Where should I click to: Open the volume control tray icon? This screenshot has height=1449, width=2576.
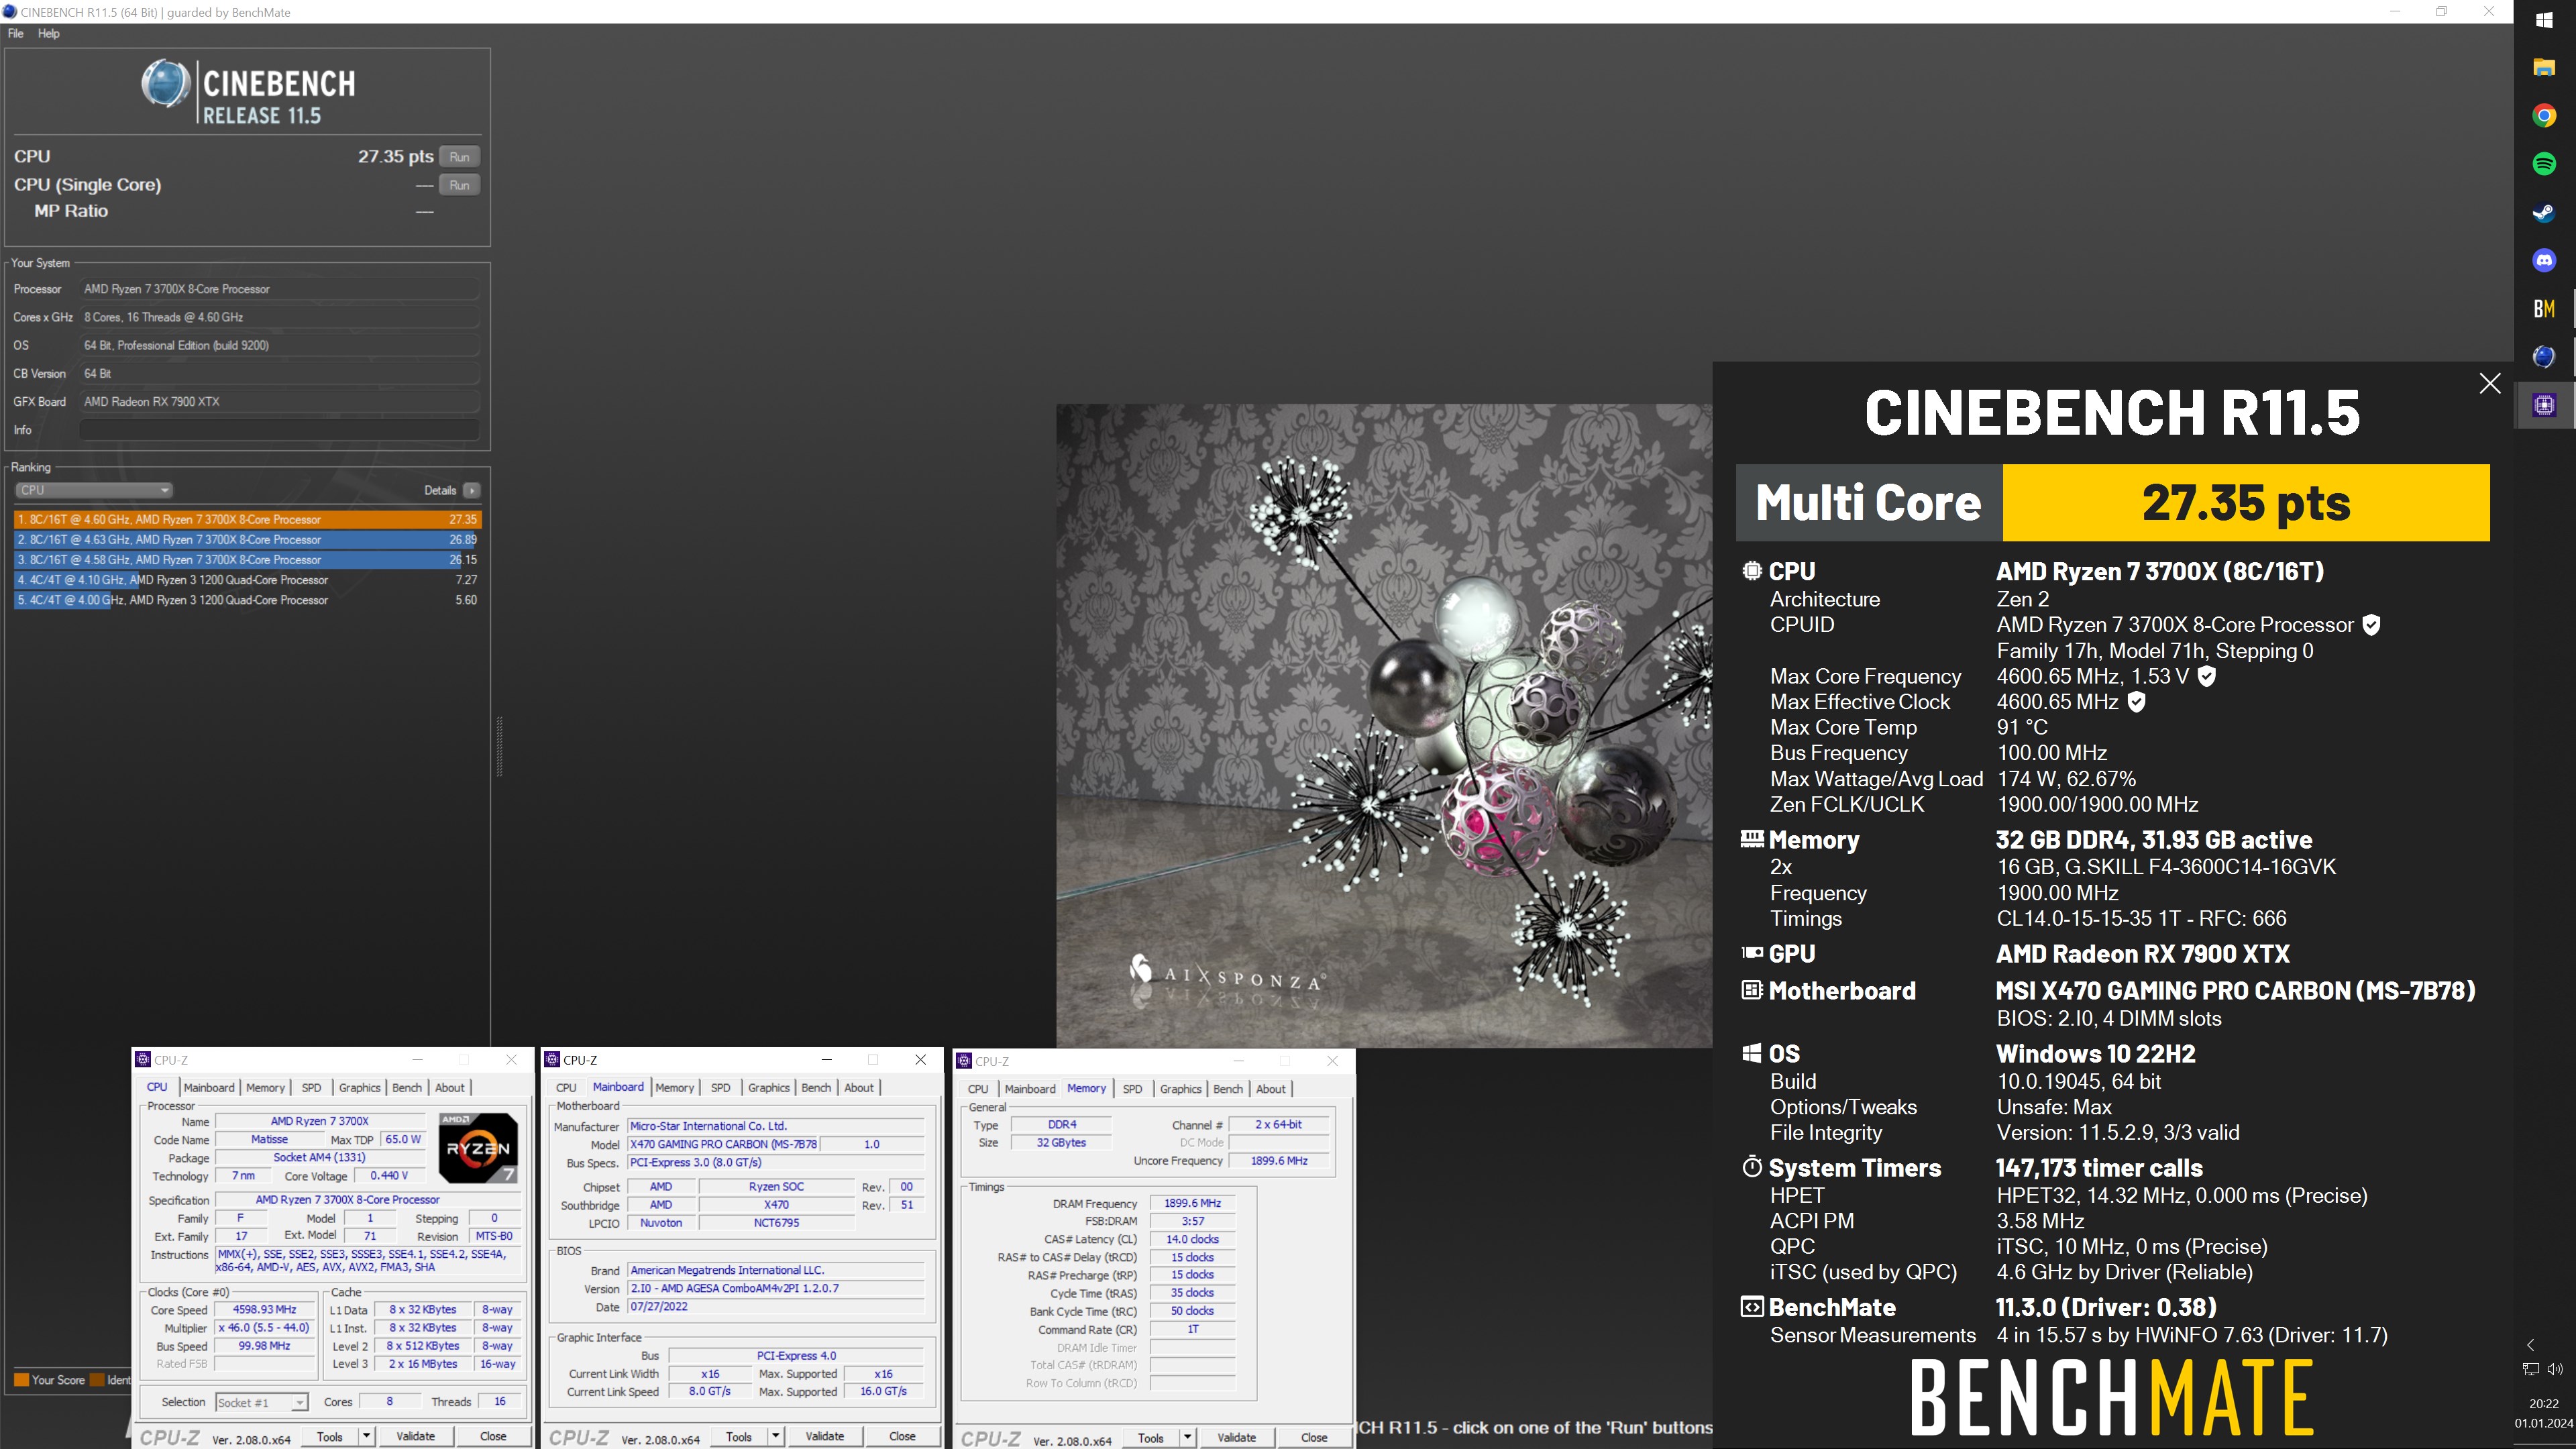click(x=2556, y=1369)
